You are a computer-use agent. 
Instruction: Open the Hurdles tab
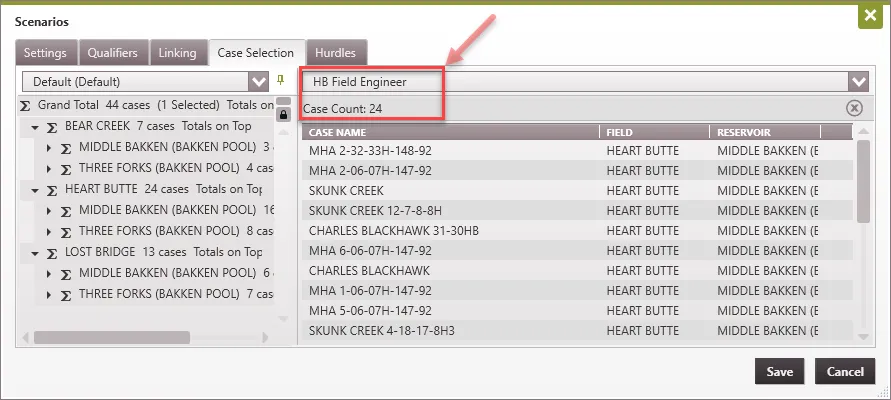point(335,52)
